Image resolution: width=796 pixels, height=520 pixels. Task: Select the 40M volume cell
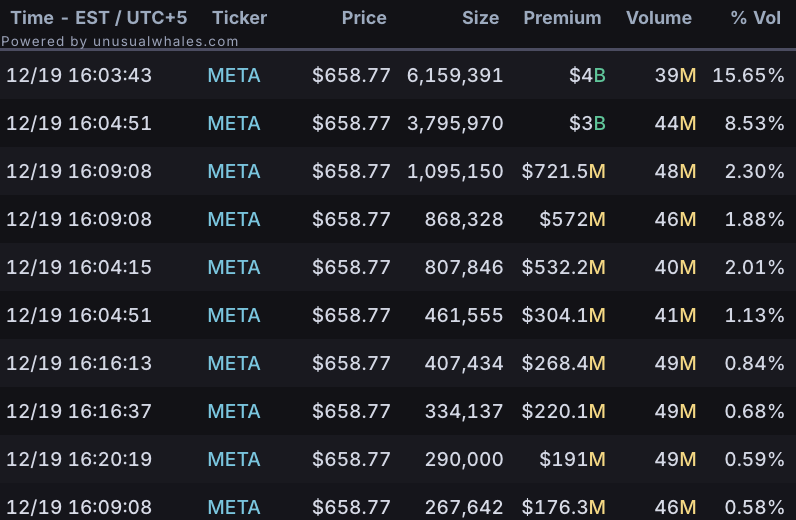click(x=675, y=267)
